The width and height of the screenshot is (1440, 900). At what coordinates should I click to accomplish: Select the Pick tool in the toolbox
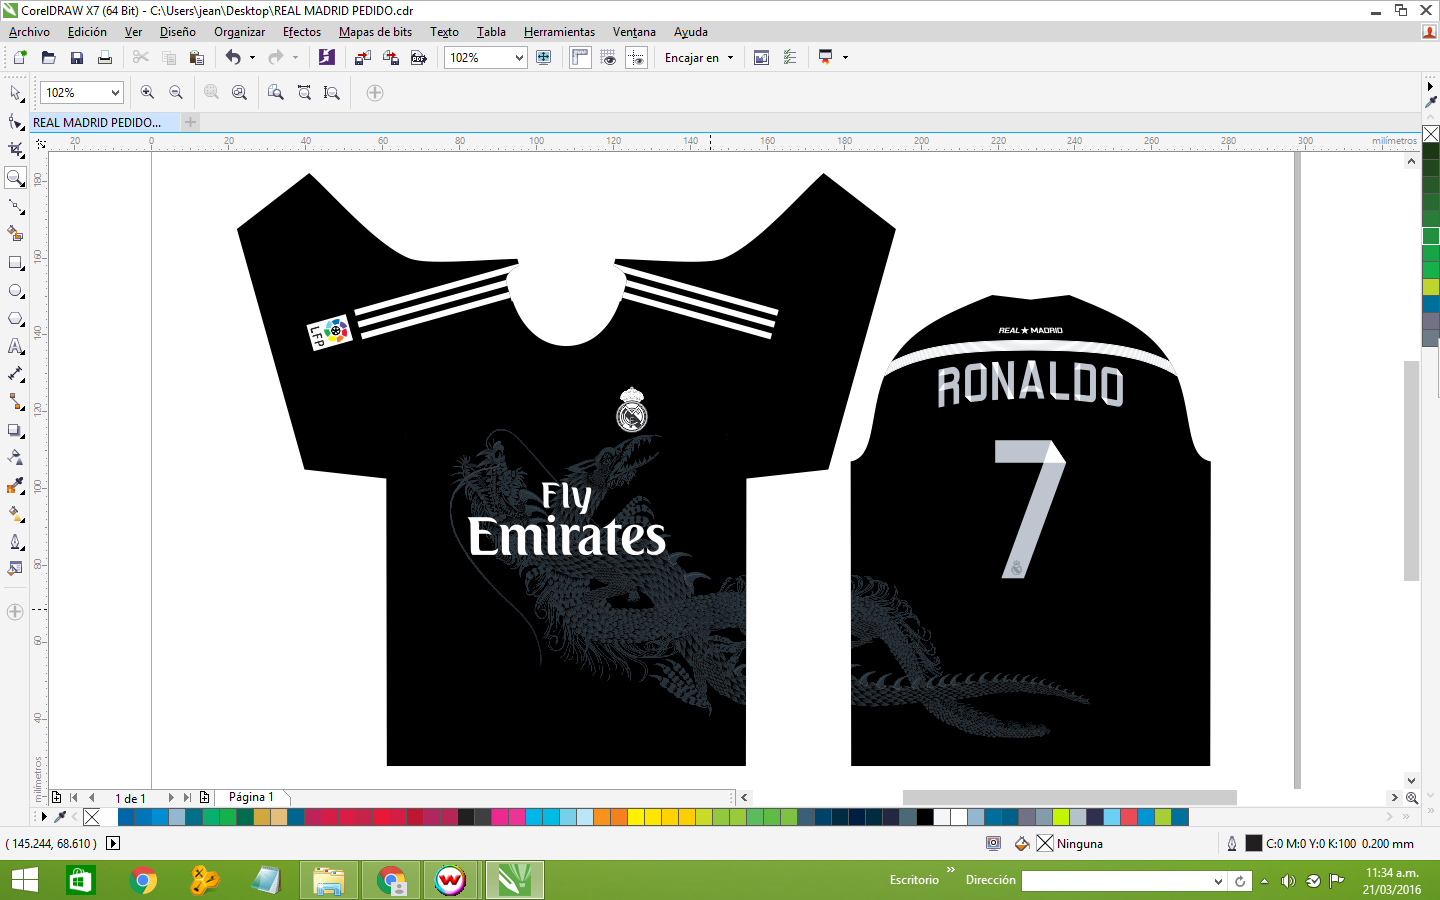click(x=15, y=93)
